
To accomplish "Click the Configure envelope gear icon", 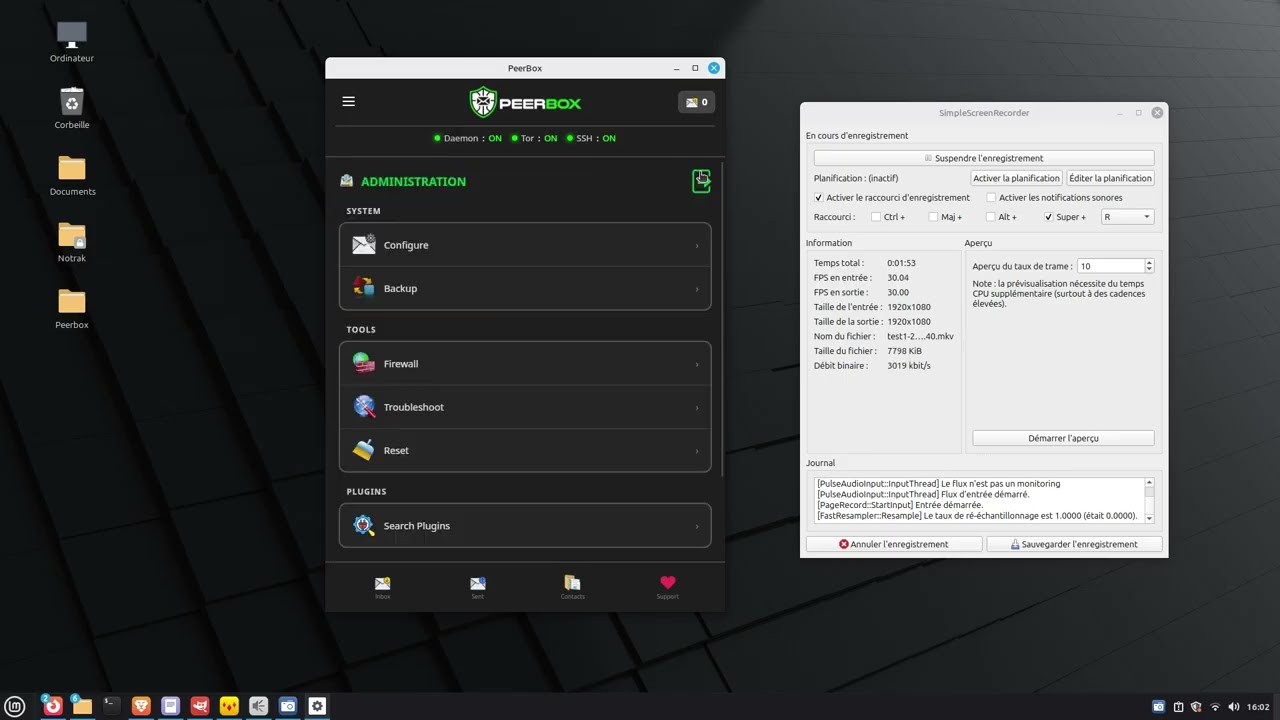I will [x=363, y=245].
